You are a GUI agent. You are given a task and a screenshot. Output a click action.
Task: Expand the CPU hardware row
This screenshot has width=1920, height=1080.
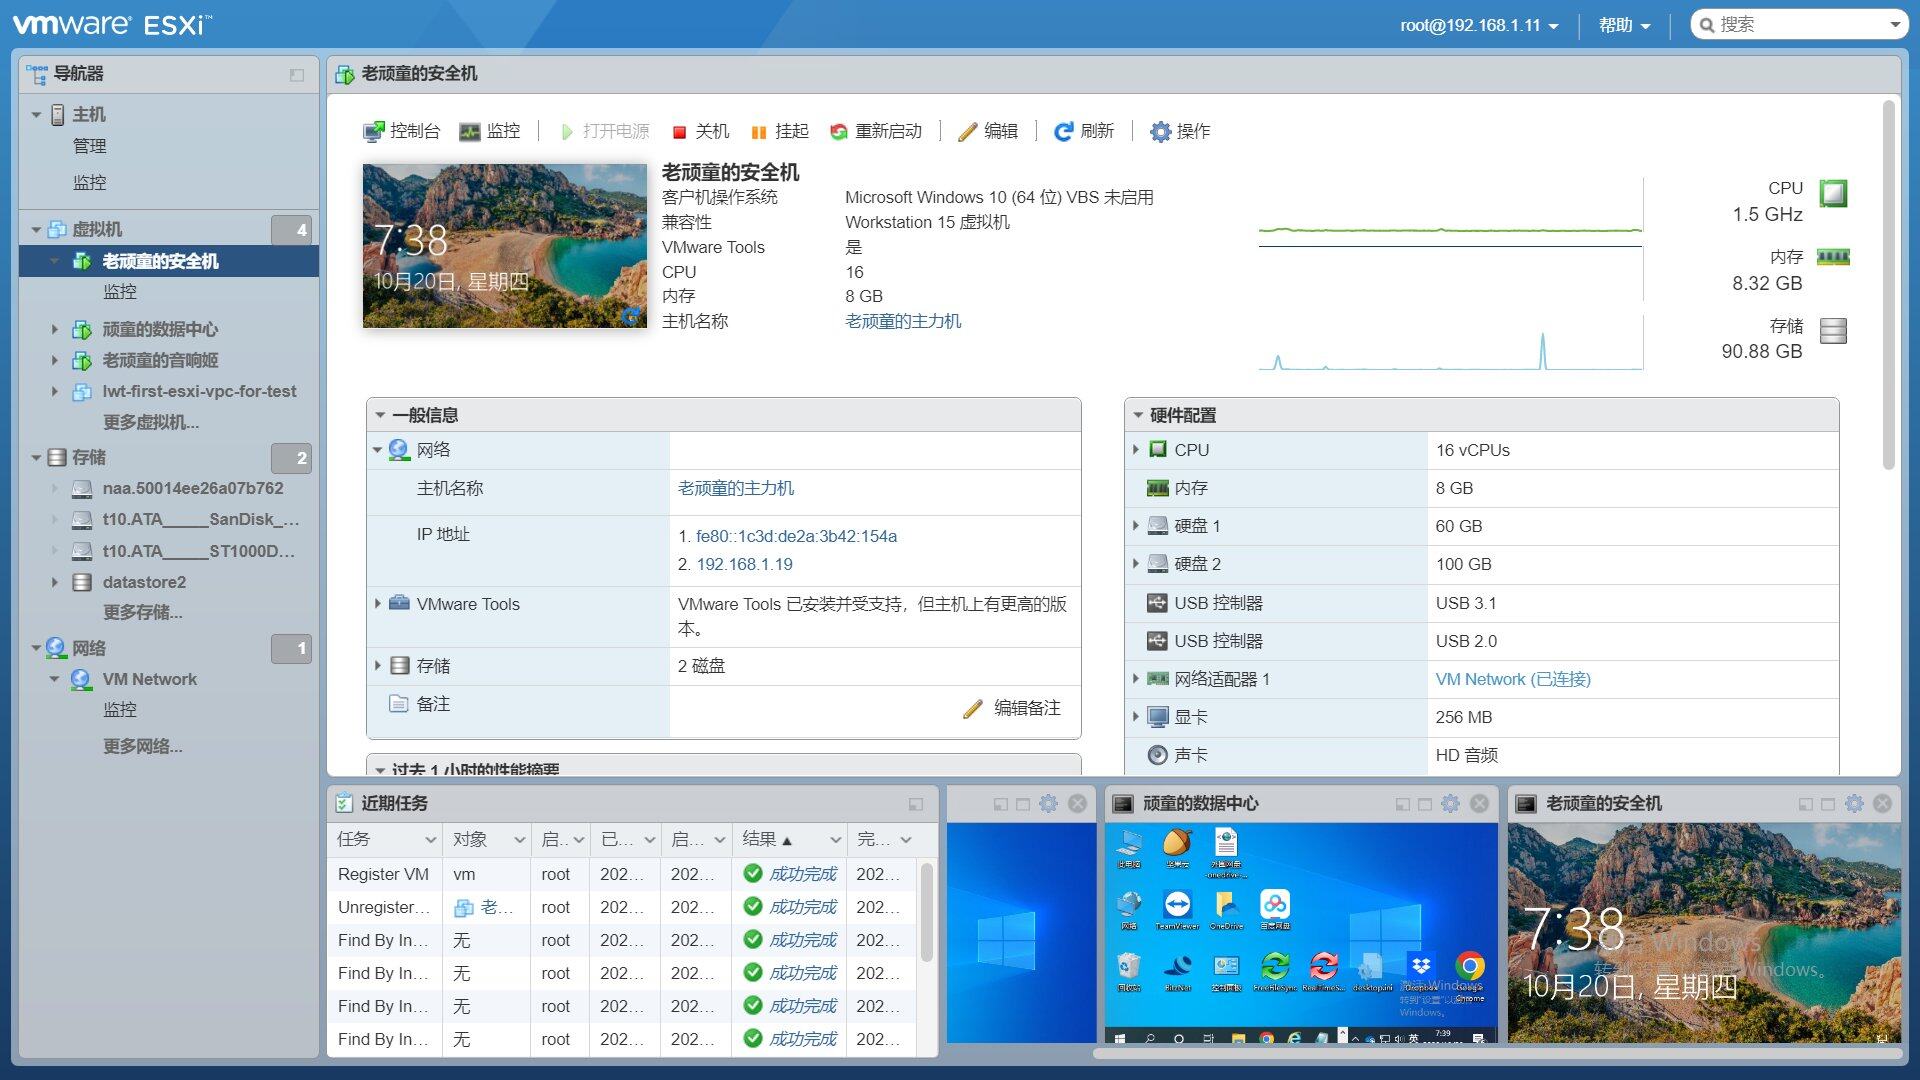pos(1136,450)
